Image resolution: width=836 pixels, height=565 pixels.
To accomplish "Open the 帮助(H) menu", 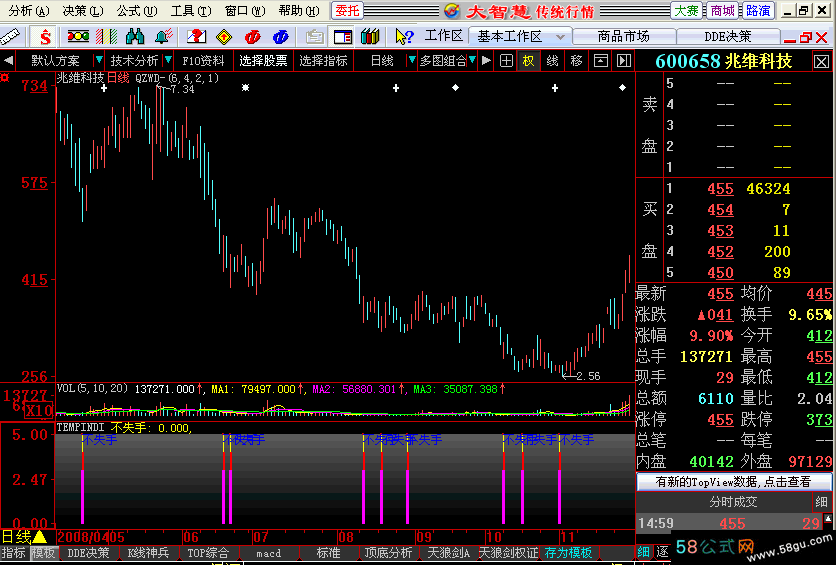I will coord(299,11).
